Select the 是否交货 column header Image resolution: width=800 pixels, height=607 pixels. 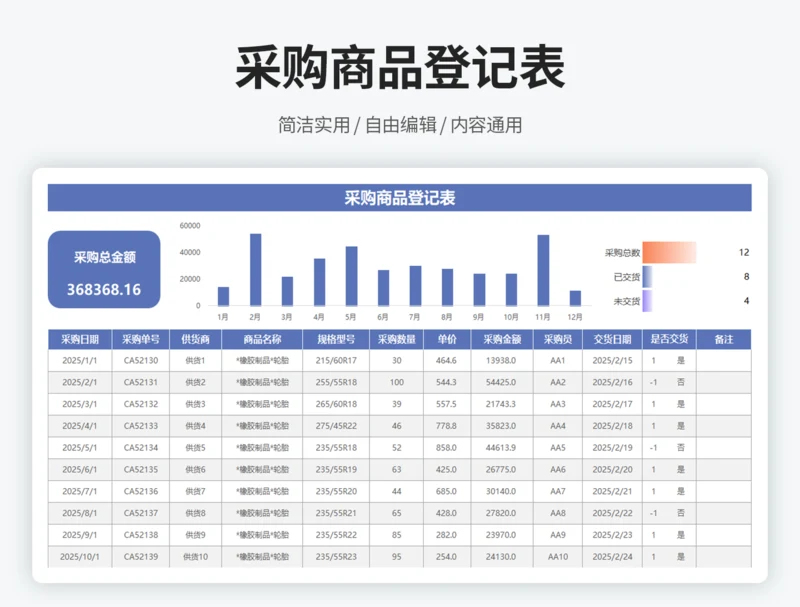pos(669,339)
